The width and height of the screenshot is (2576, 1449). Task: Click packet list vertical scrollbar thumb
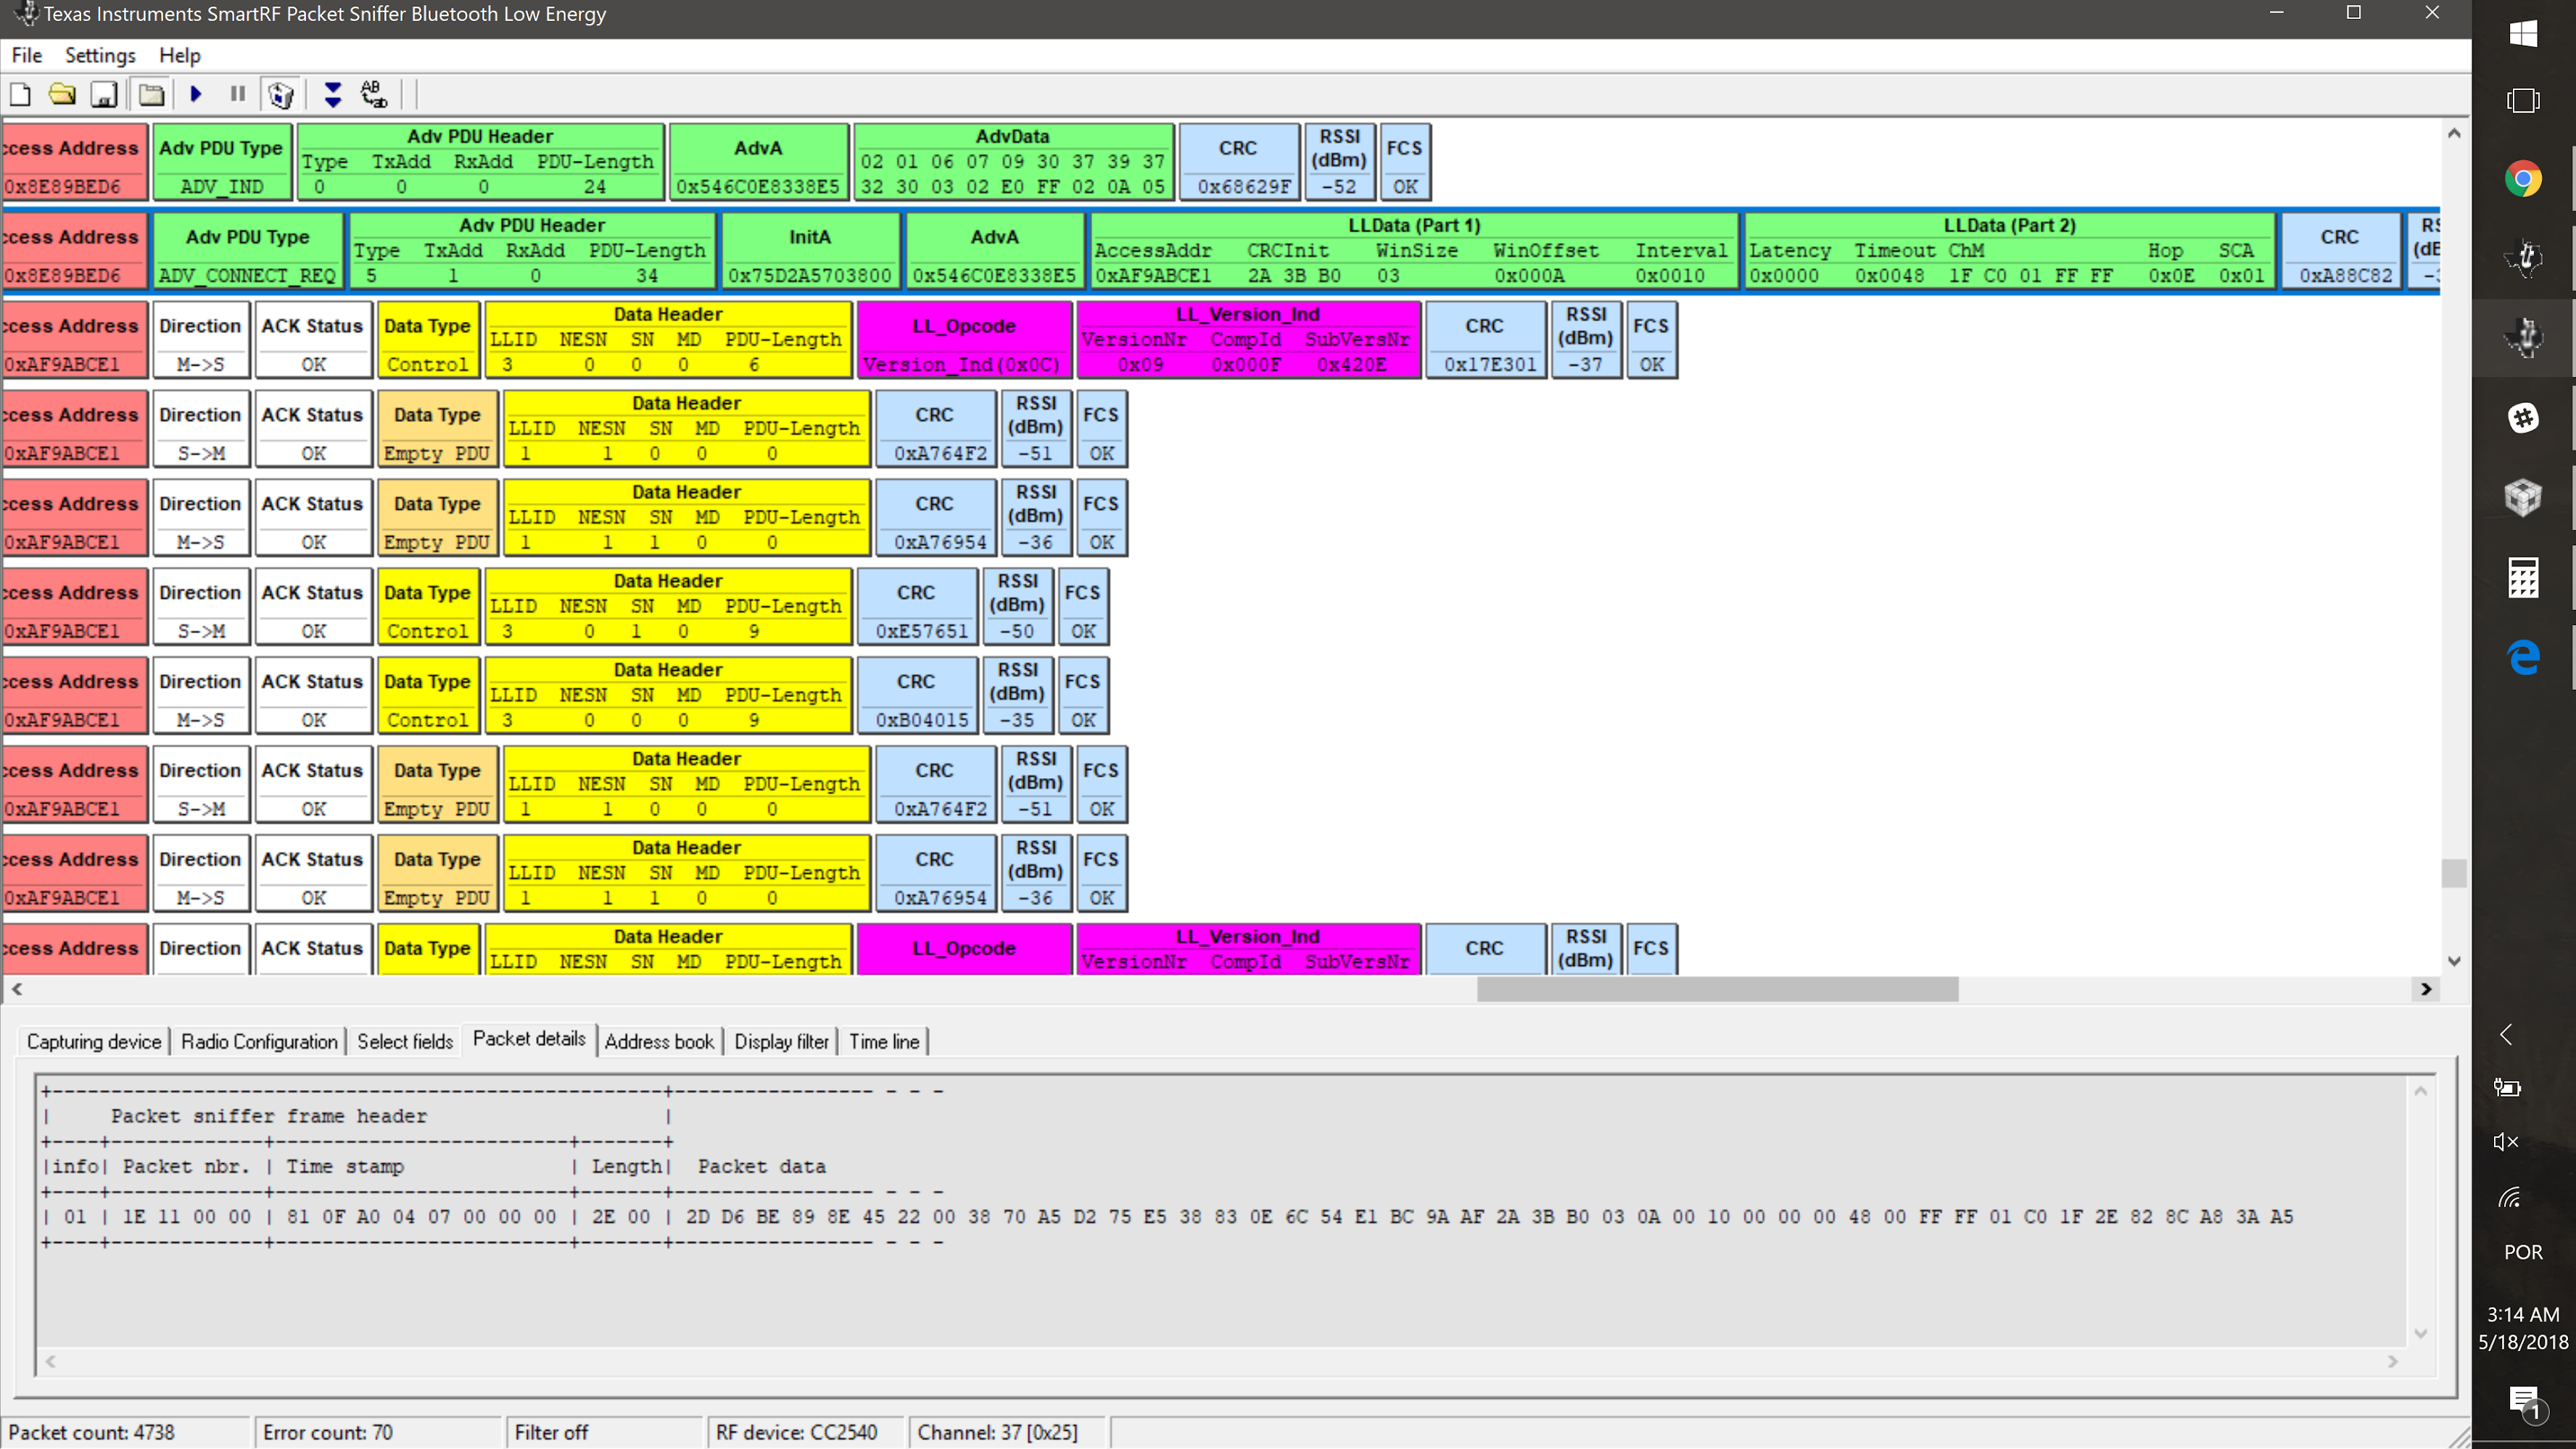(2454, 872)
